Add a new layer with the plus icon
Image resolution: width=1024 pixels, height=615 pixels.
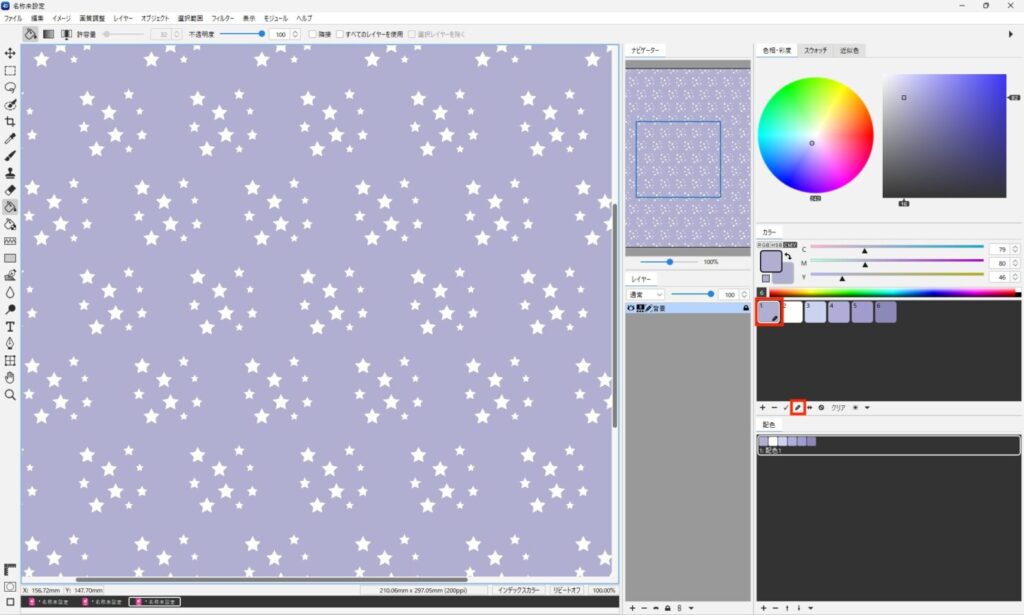[x=632, y=608]
